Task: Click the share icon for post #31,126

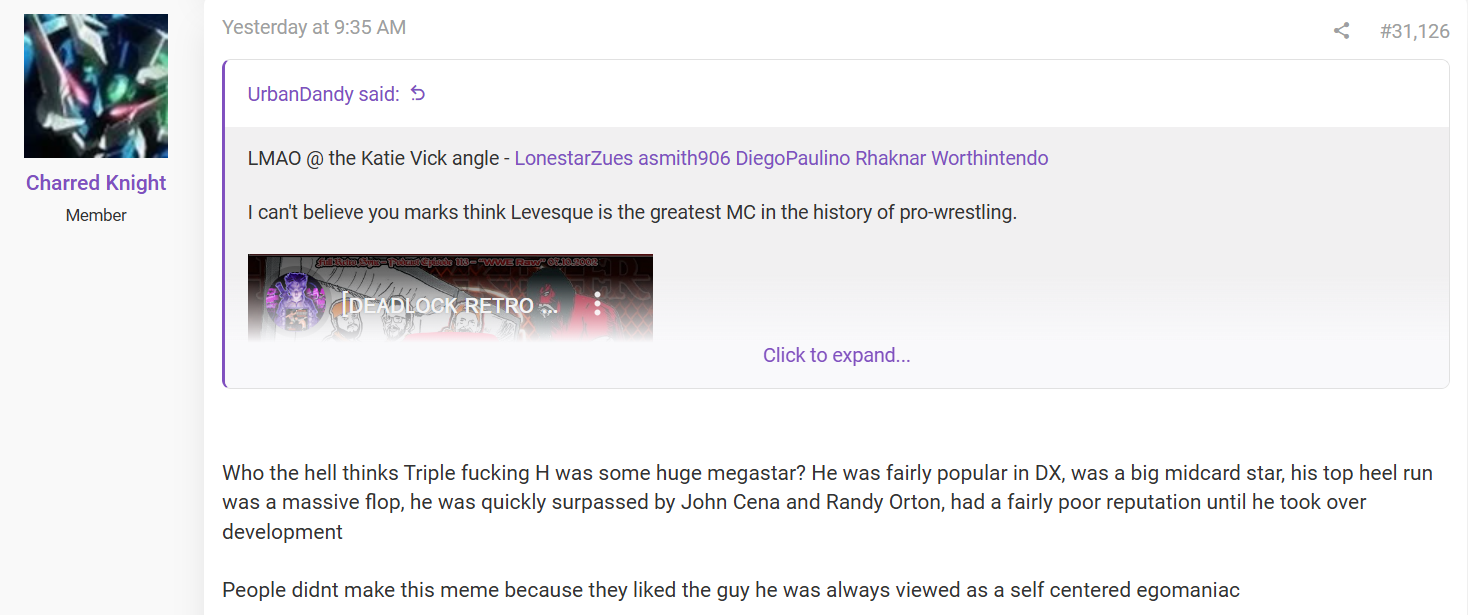Action: tap(1341, 31)
